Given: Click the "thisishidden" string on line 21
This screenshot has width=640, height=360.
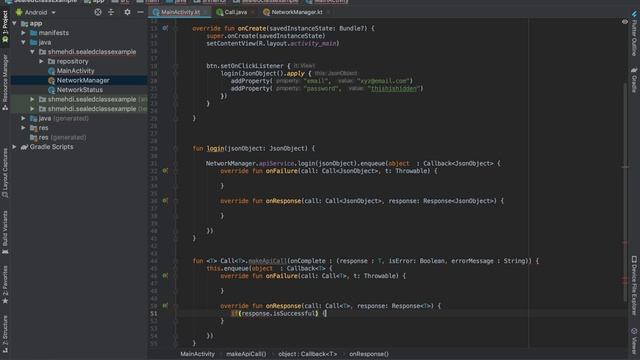Looking at the screenshot, I should pos(393,89).
